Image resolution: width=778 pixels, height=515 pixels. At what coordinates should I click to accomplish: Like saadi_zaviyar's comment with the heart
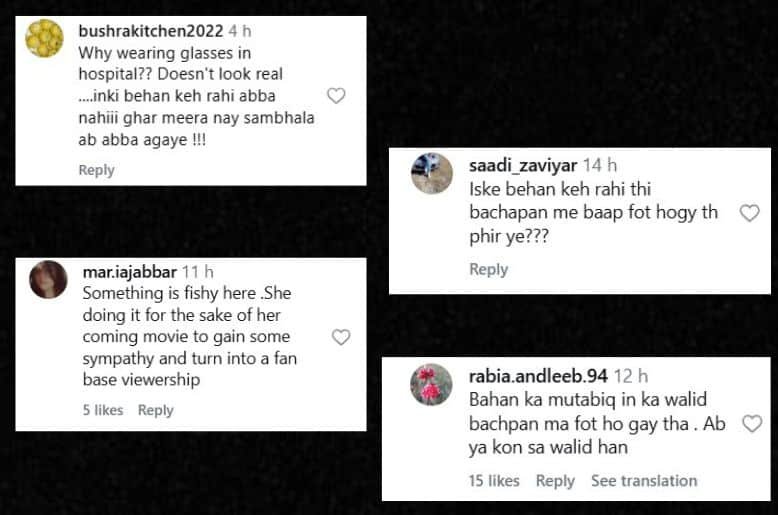coord(748,213)
